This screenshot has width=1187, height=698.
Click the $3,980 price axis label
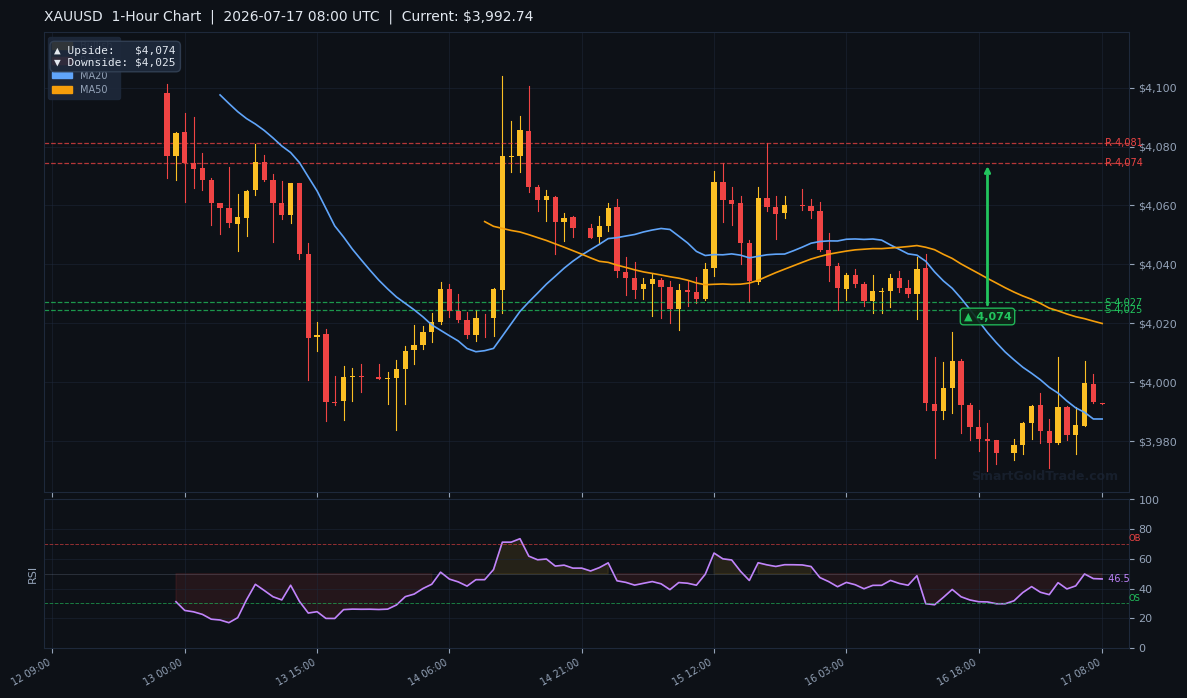(1157, 442)
